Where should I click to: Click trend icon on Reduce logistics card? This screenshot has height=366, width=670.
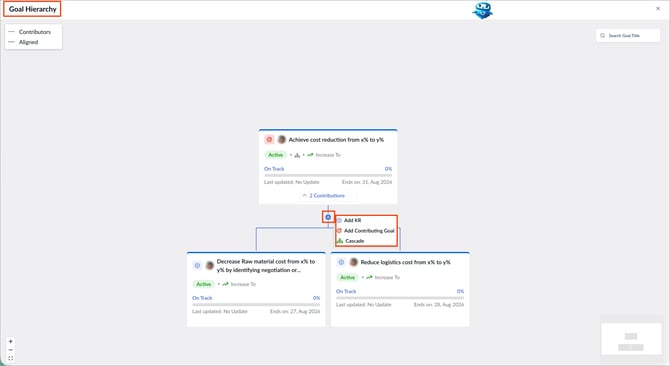tap(369, 277)
